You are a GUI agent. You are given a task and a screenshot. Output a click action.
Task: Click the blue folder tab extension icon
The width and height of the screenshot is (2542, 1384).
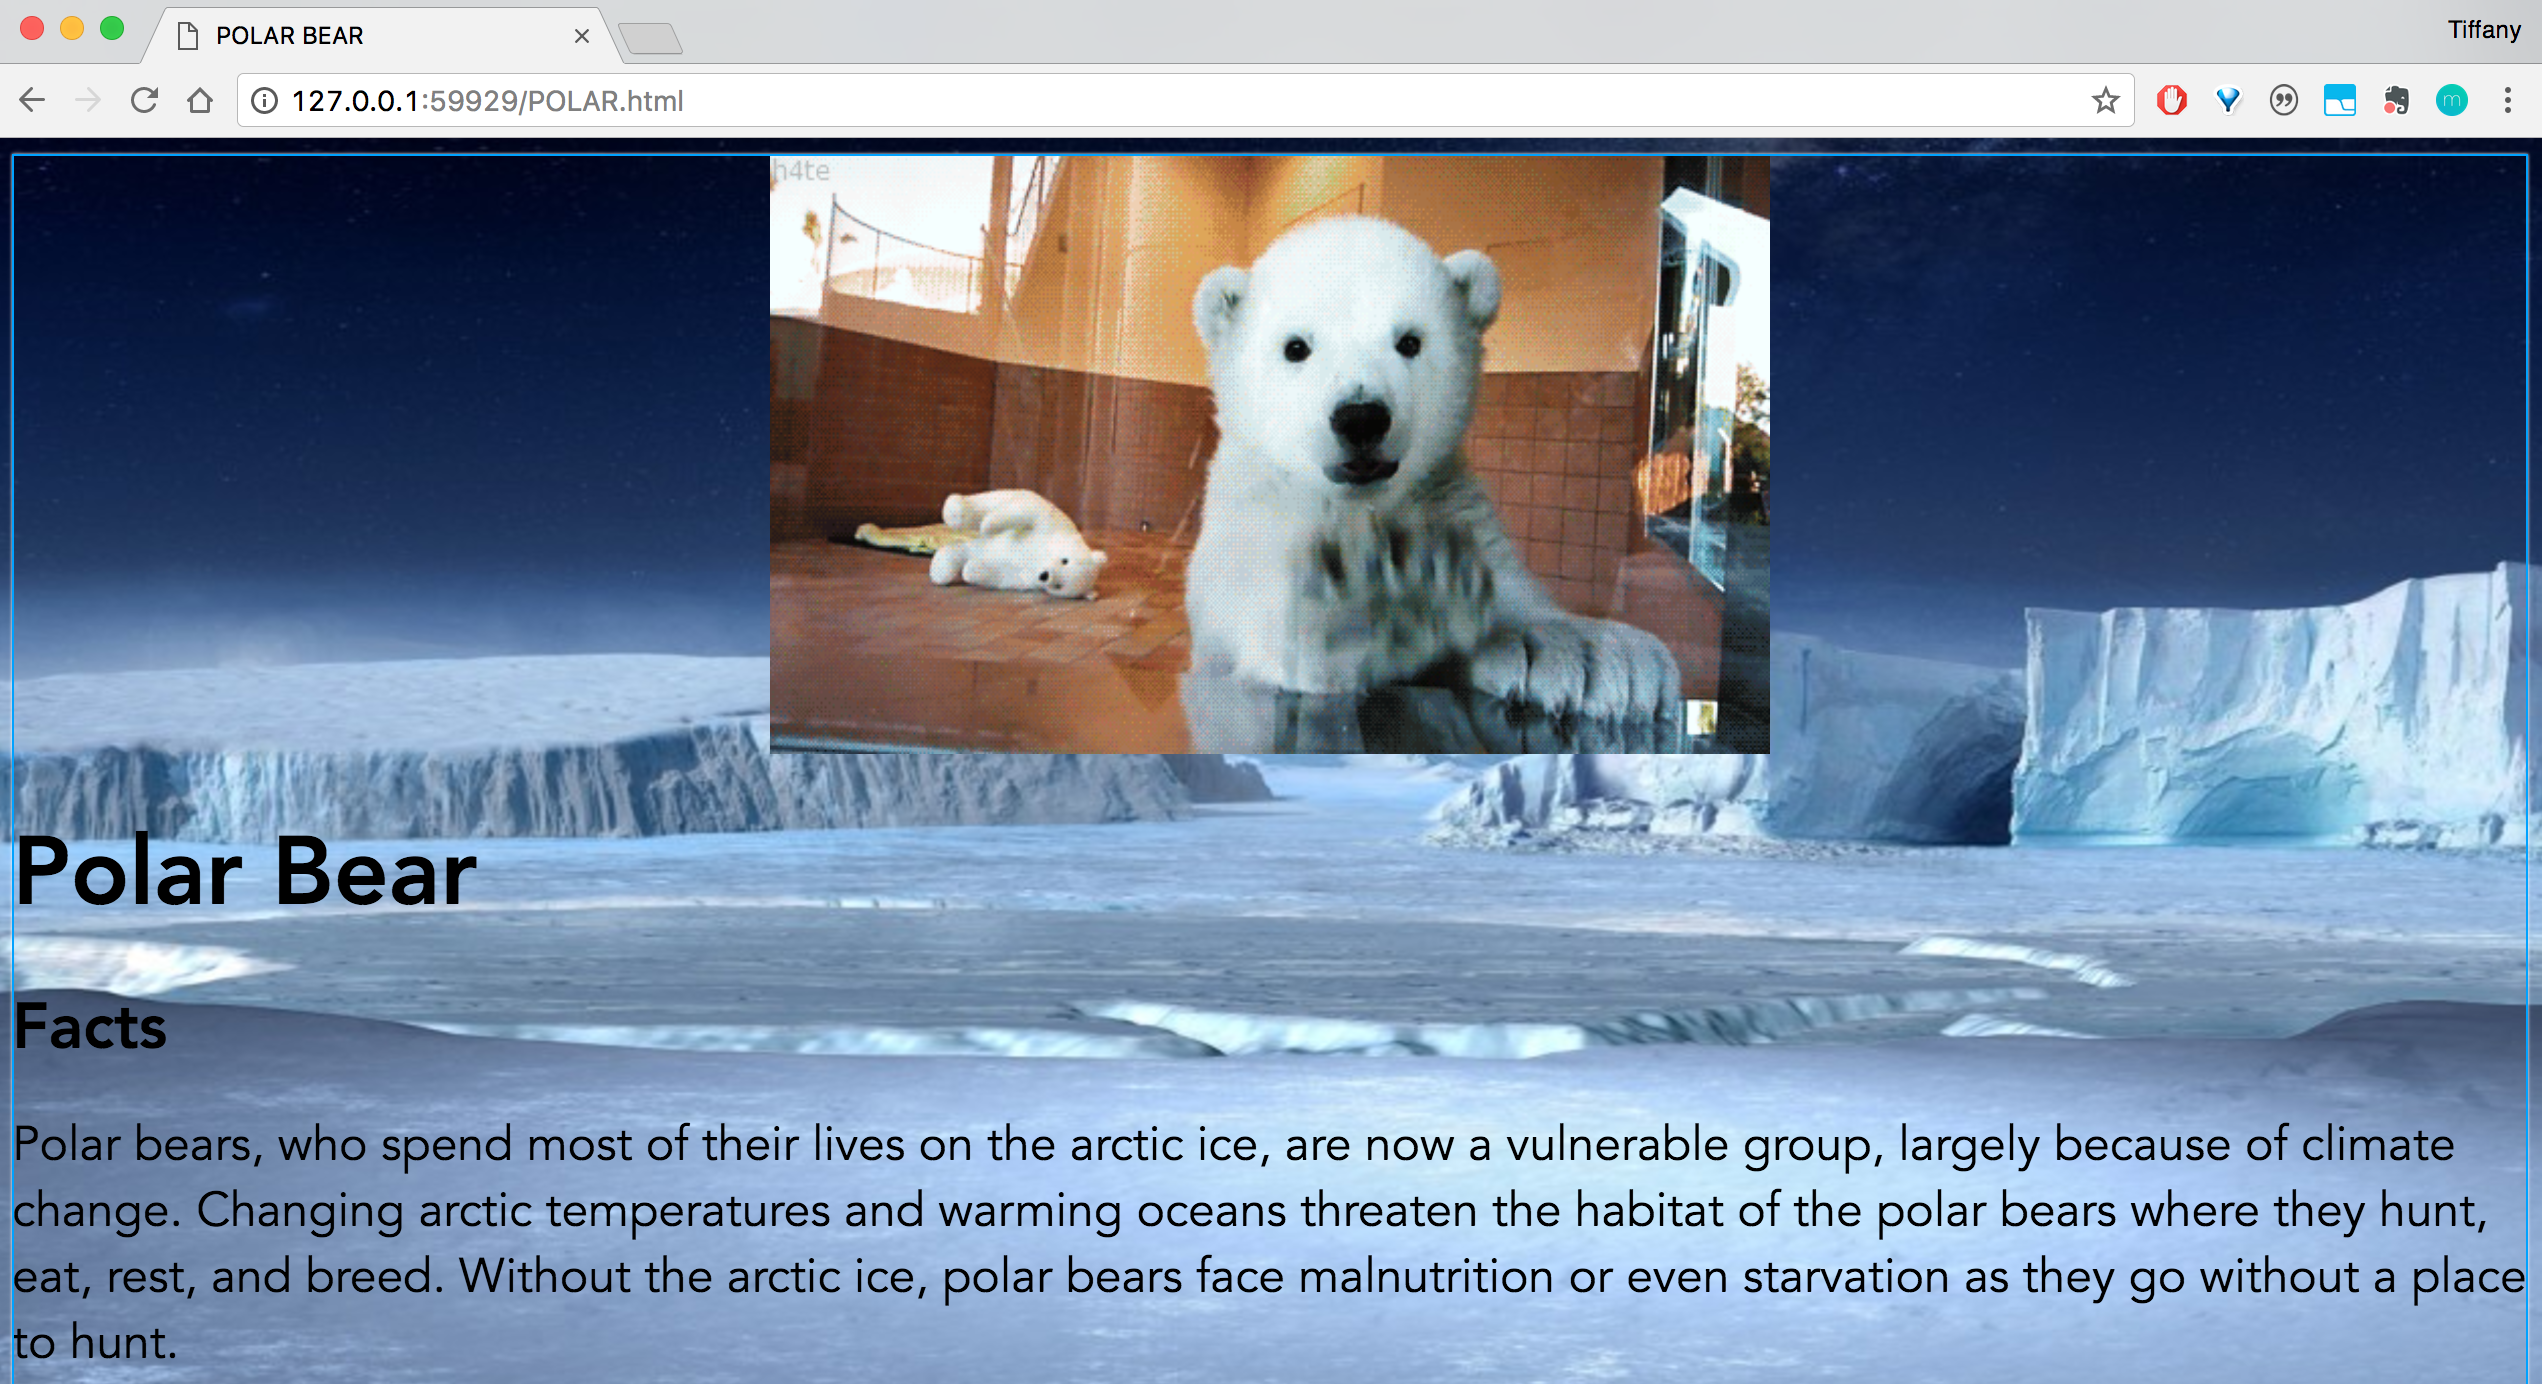2340,100
